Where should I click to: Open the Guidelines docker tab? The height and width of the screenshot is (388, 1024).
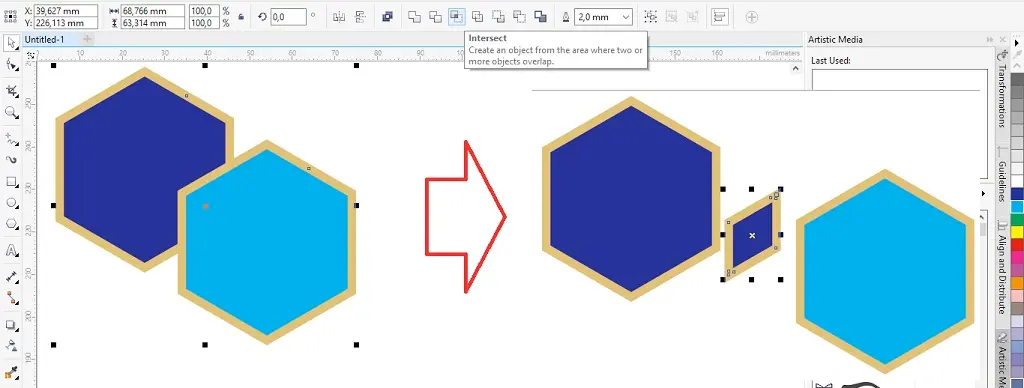pyautogui.click(x=1002, y=176)
